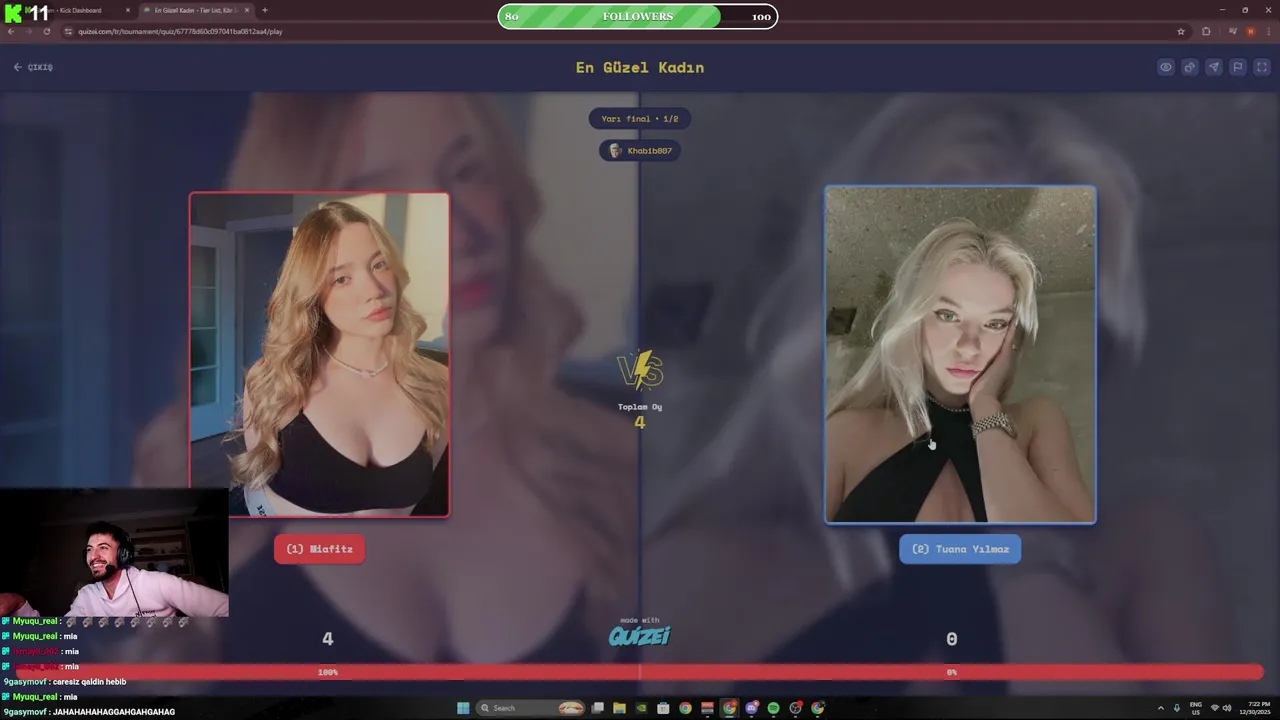Bookmark this page with the star icon
Viewport: 1280px width, 720px height.
[x=1181, y=31]
